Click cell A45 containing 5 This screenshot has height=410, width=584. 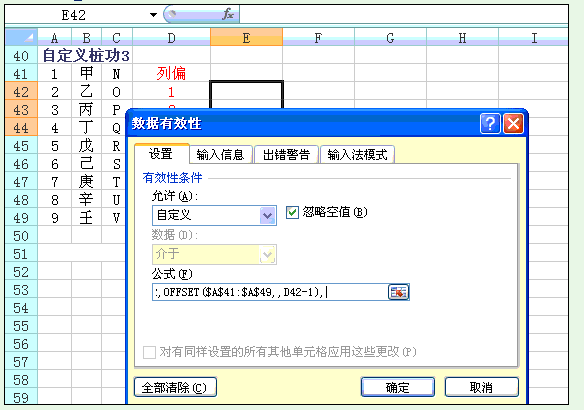[55, 146]
